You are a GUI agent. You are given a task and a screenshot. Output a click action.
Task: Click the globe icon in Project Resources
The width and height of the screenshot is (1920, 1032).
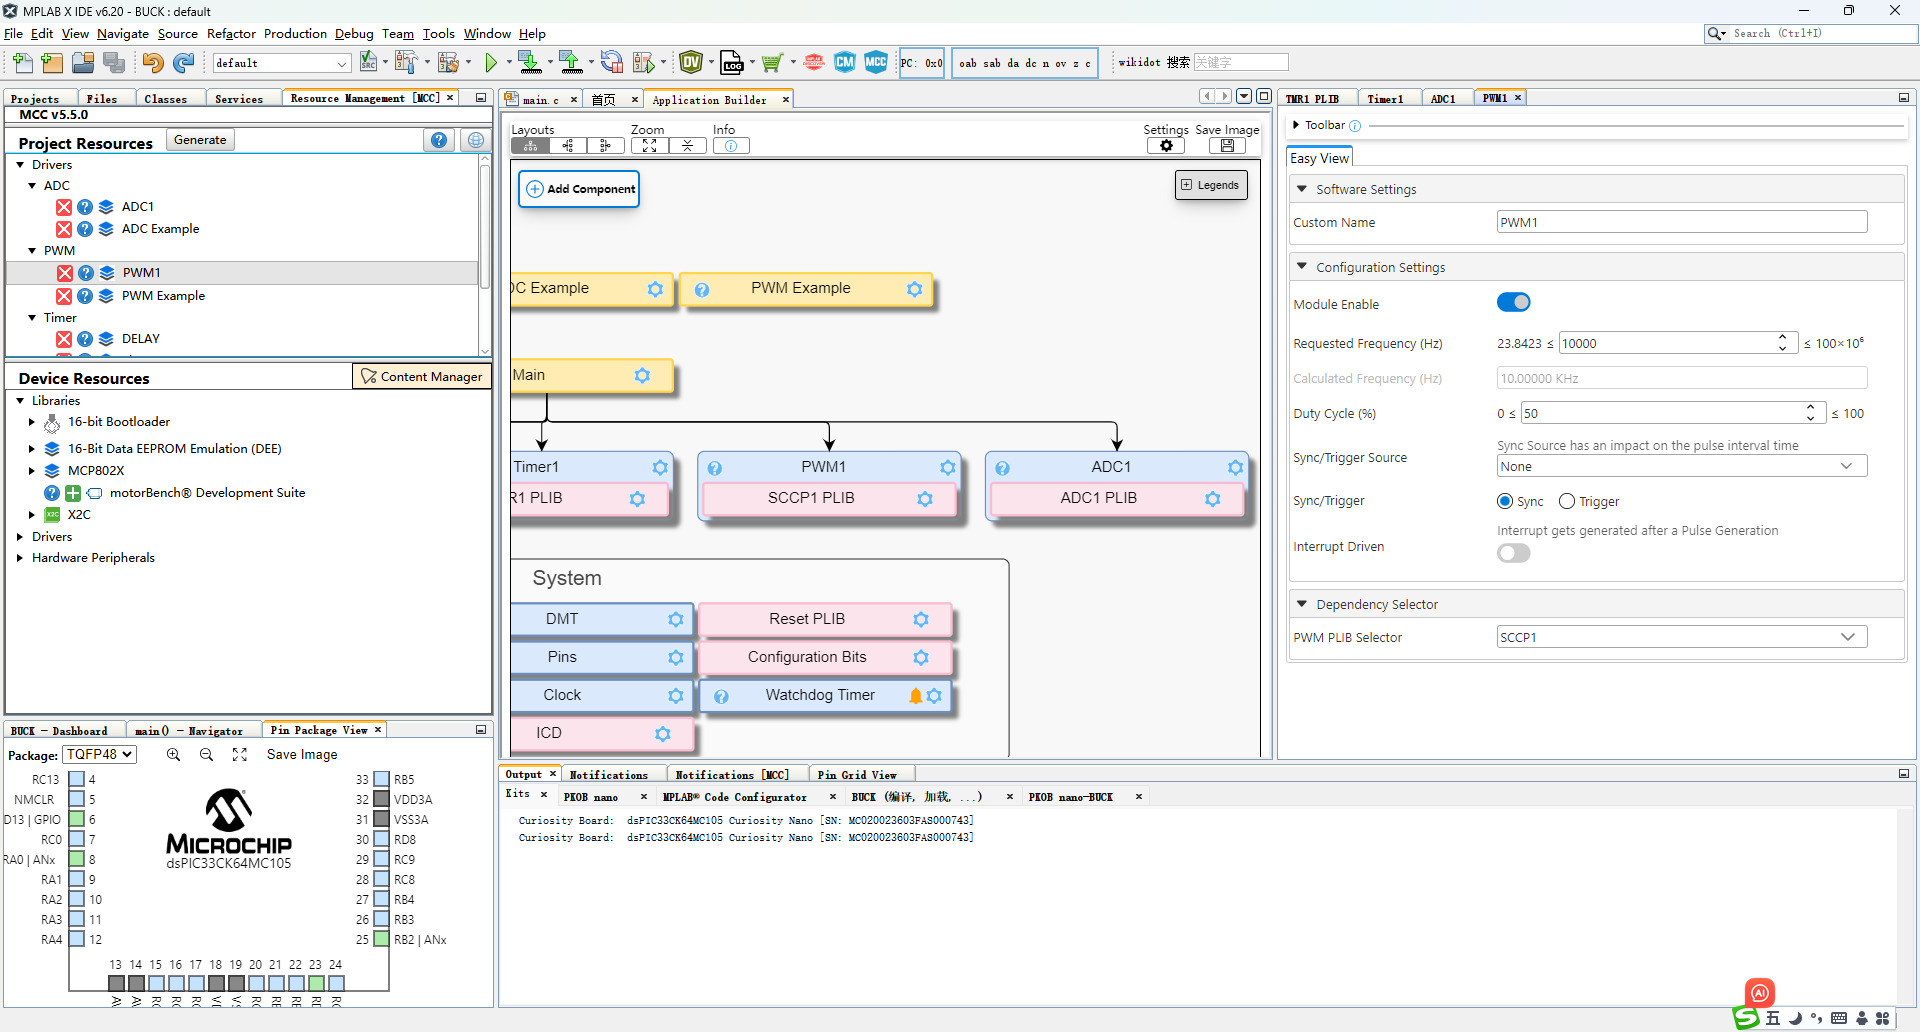coord(476,140)
